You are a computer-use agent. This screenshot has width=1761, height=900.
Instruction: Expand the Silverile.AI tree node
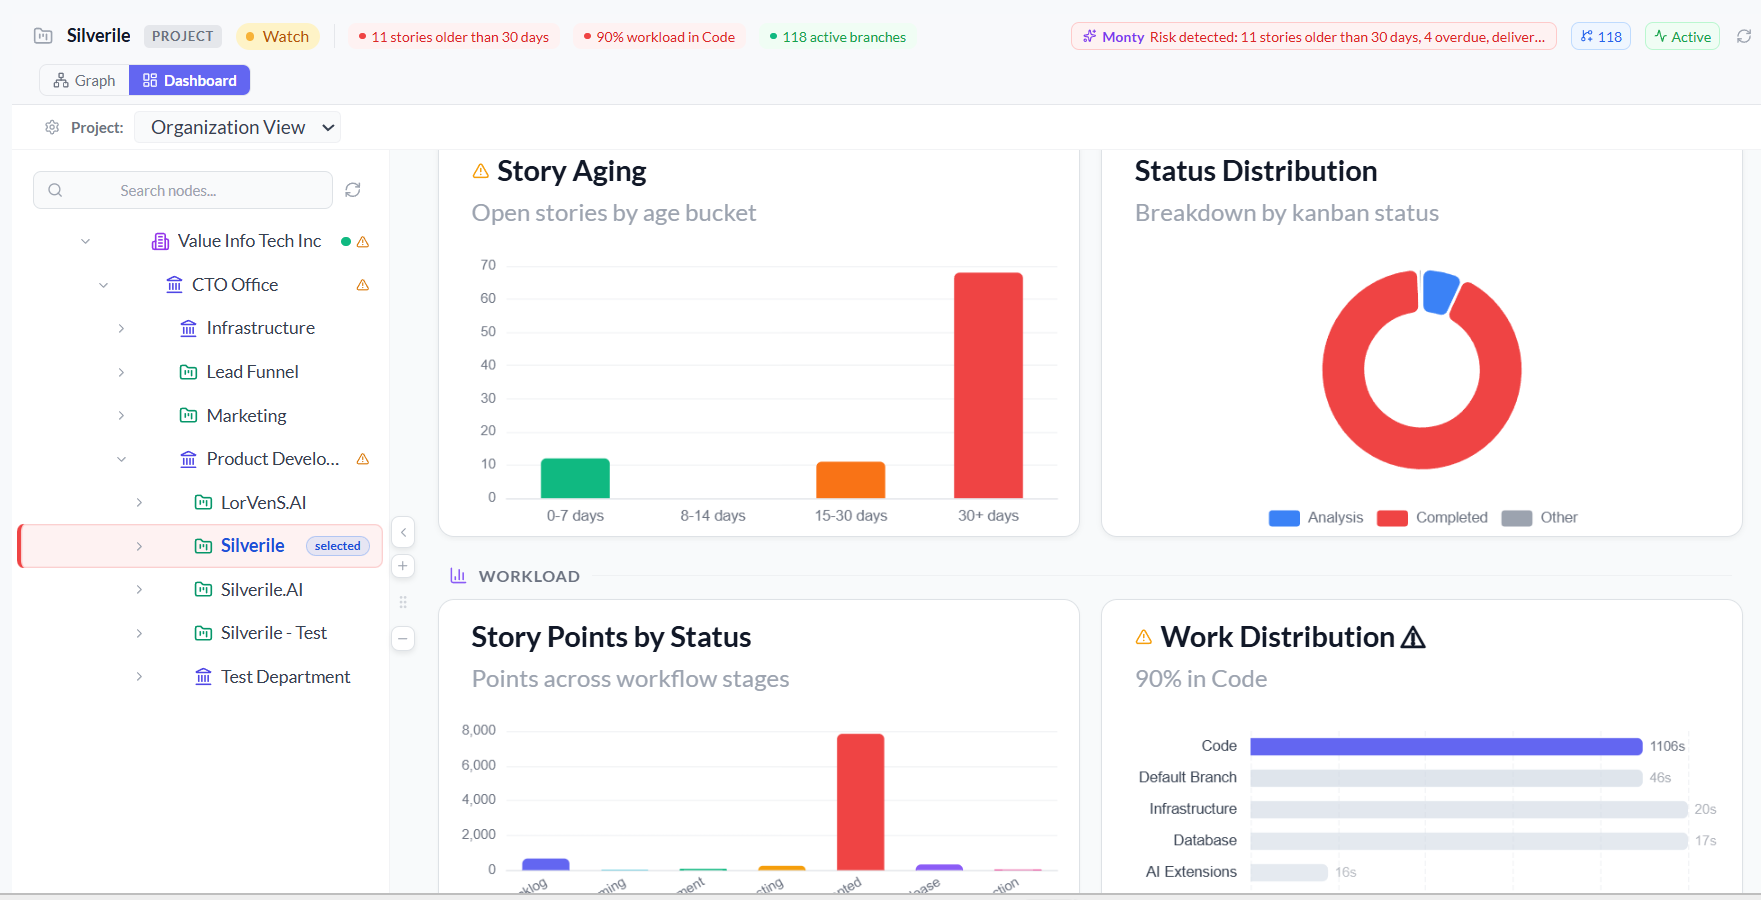point(139,589)
